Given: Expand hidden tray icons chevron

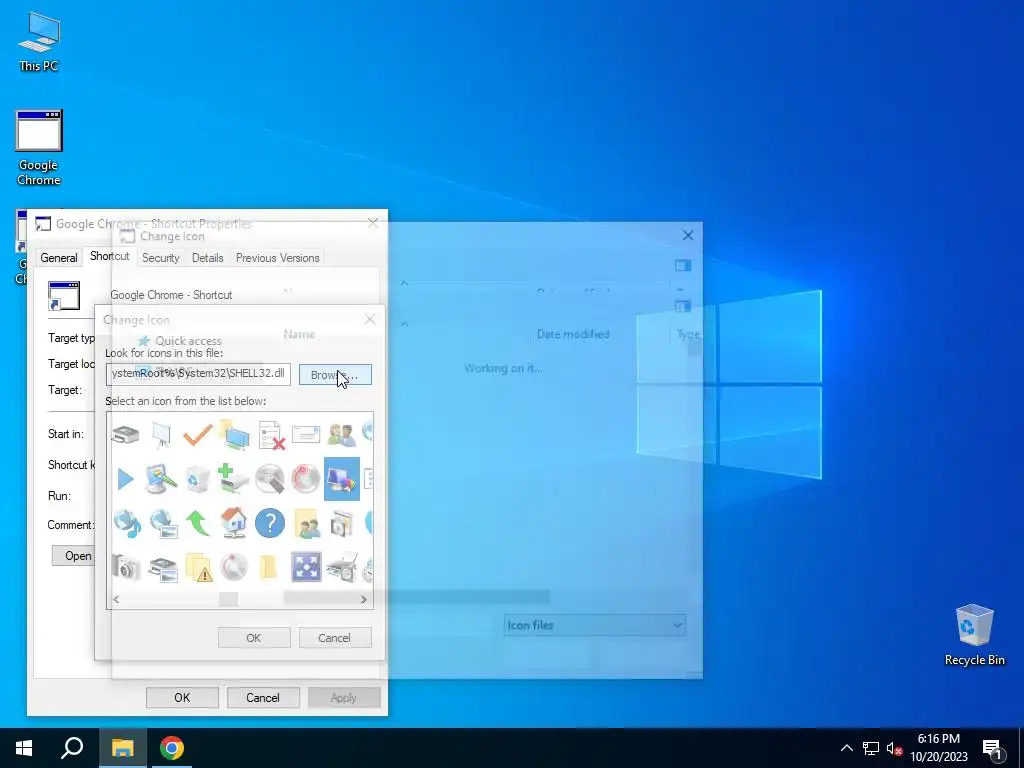Looking at the screenshot, I should coord(846,748).
